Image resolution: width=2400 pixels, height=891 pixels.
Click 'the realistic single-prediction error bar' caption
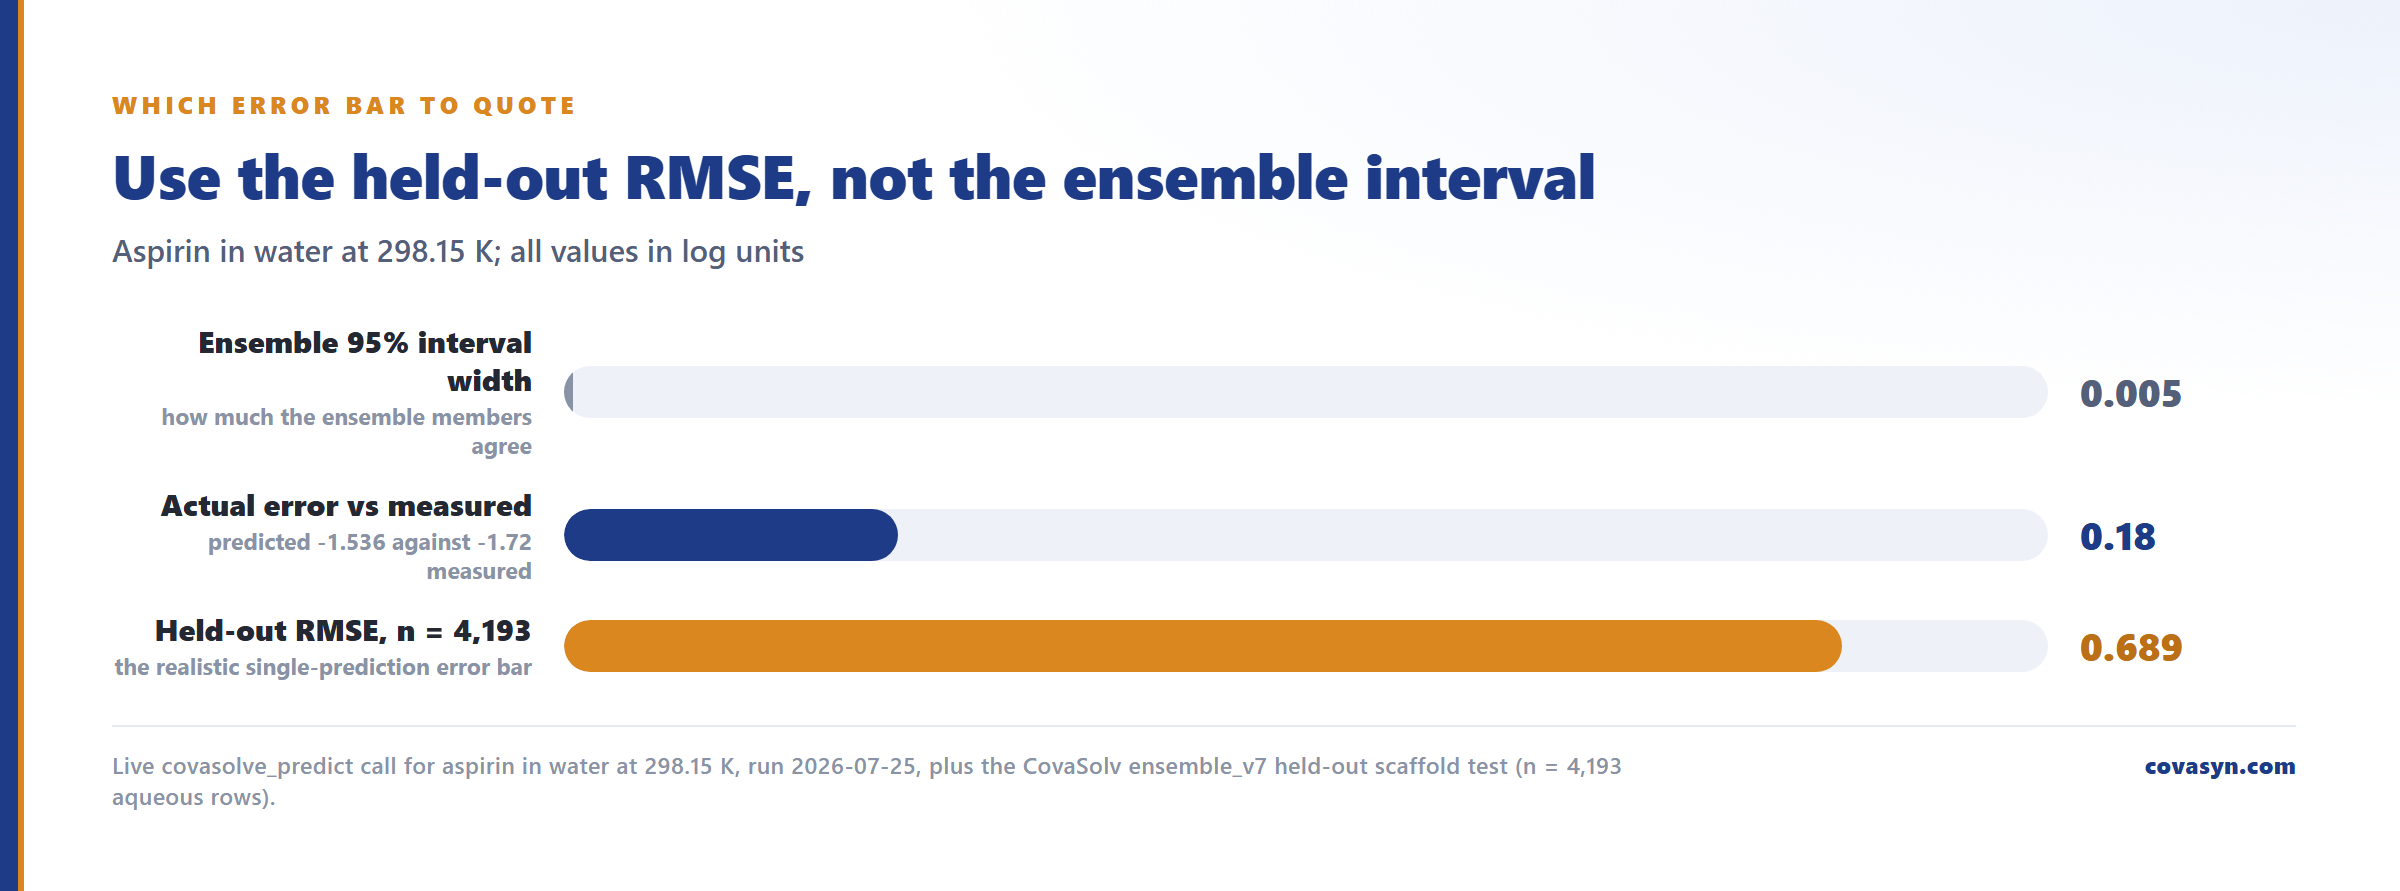(x=323, y=667)
